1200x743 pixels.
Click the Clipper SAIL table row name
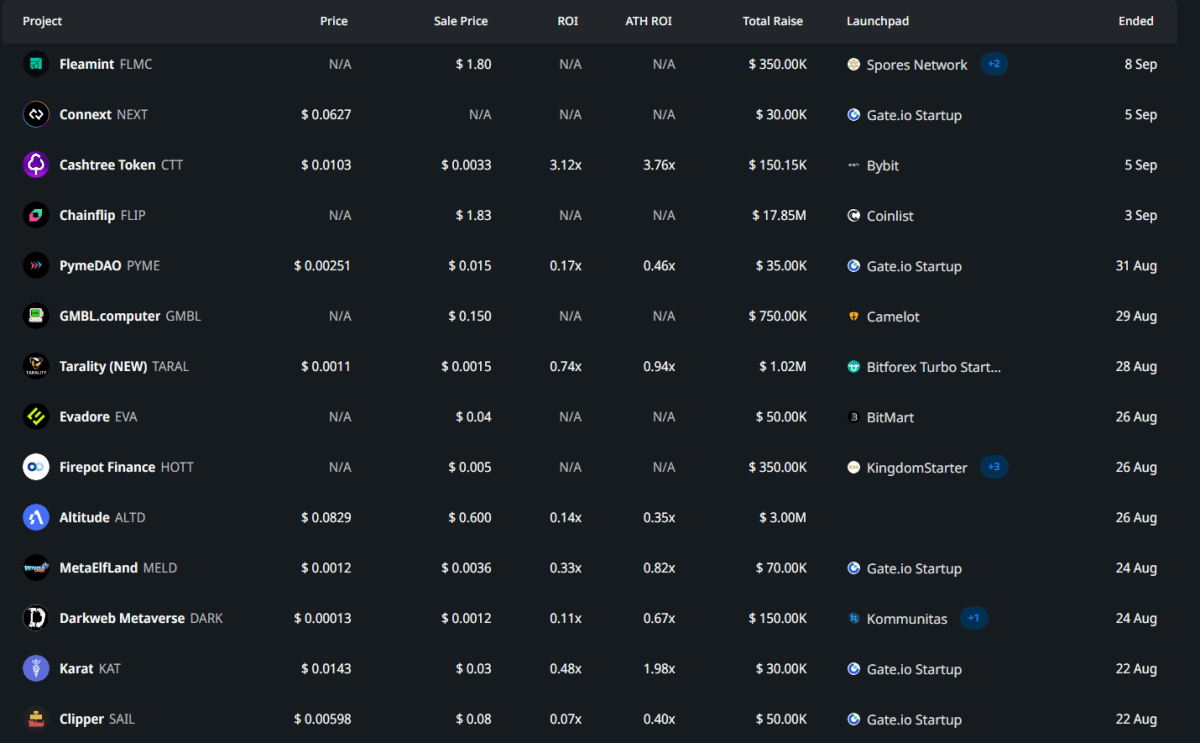(81, 719)
